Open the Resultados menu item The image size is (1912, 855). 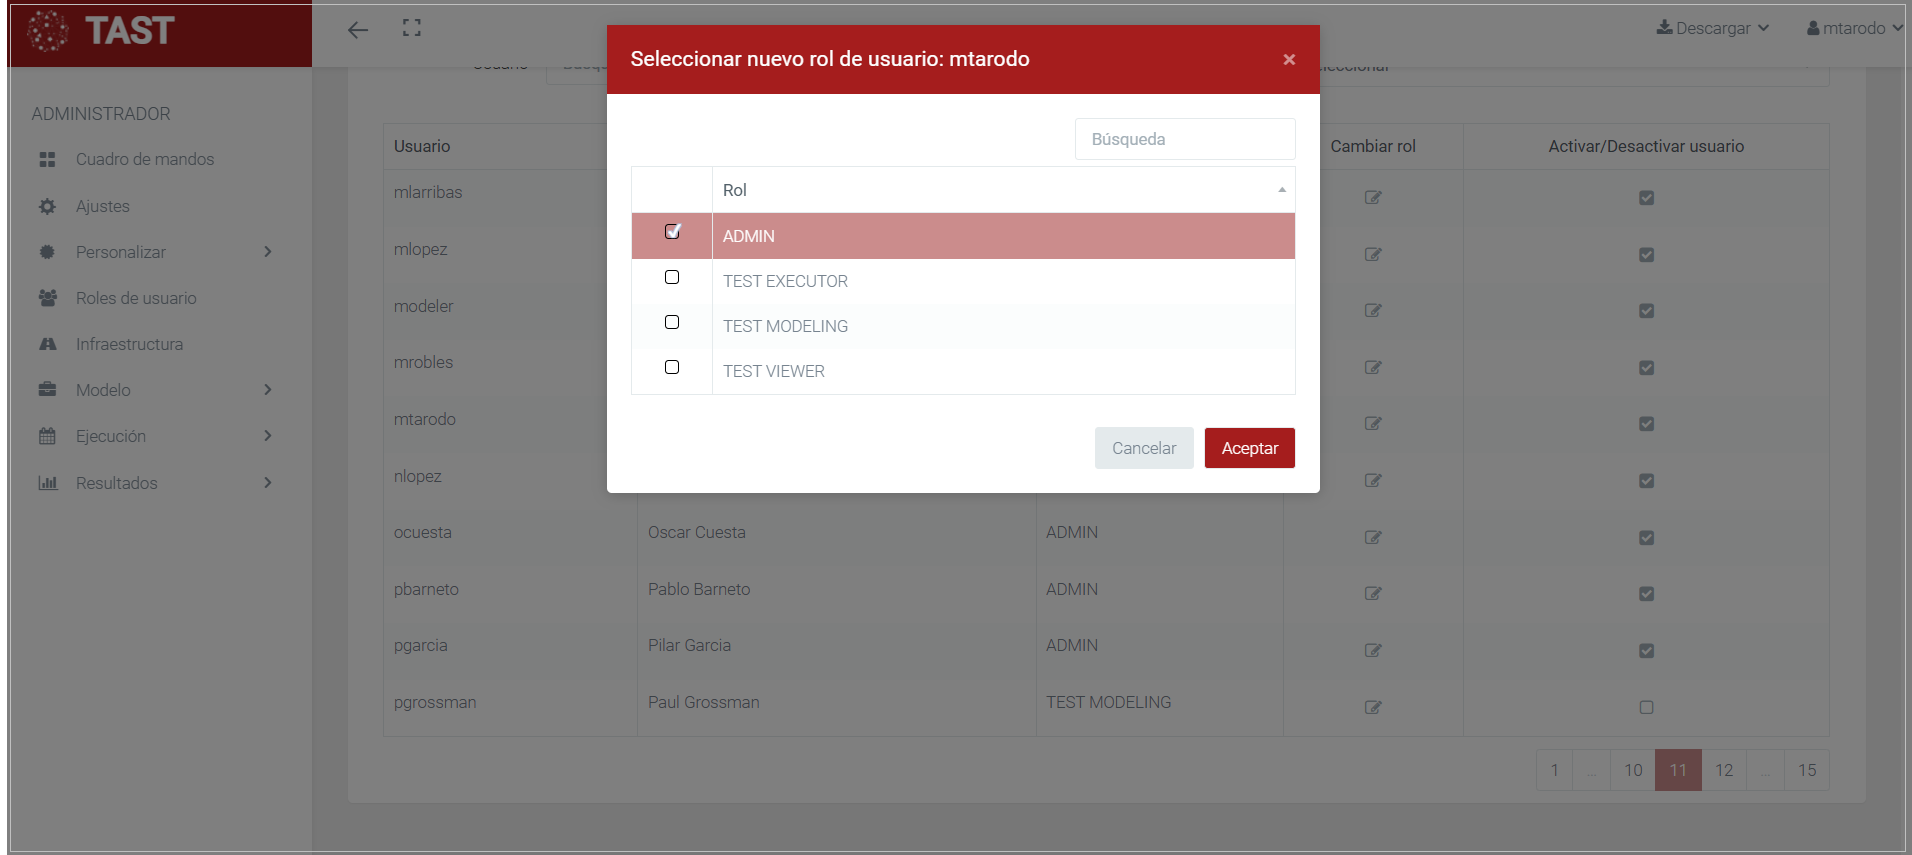coord(117,483)
